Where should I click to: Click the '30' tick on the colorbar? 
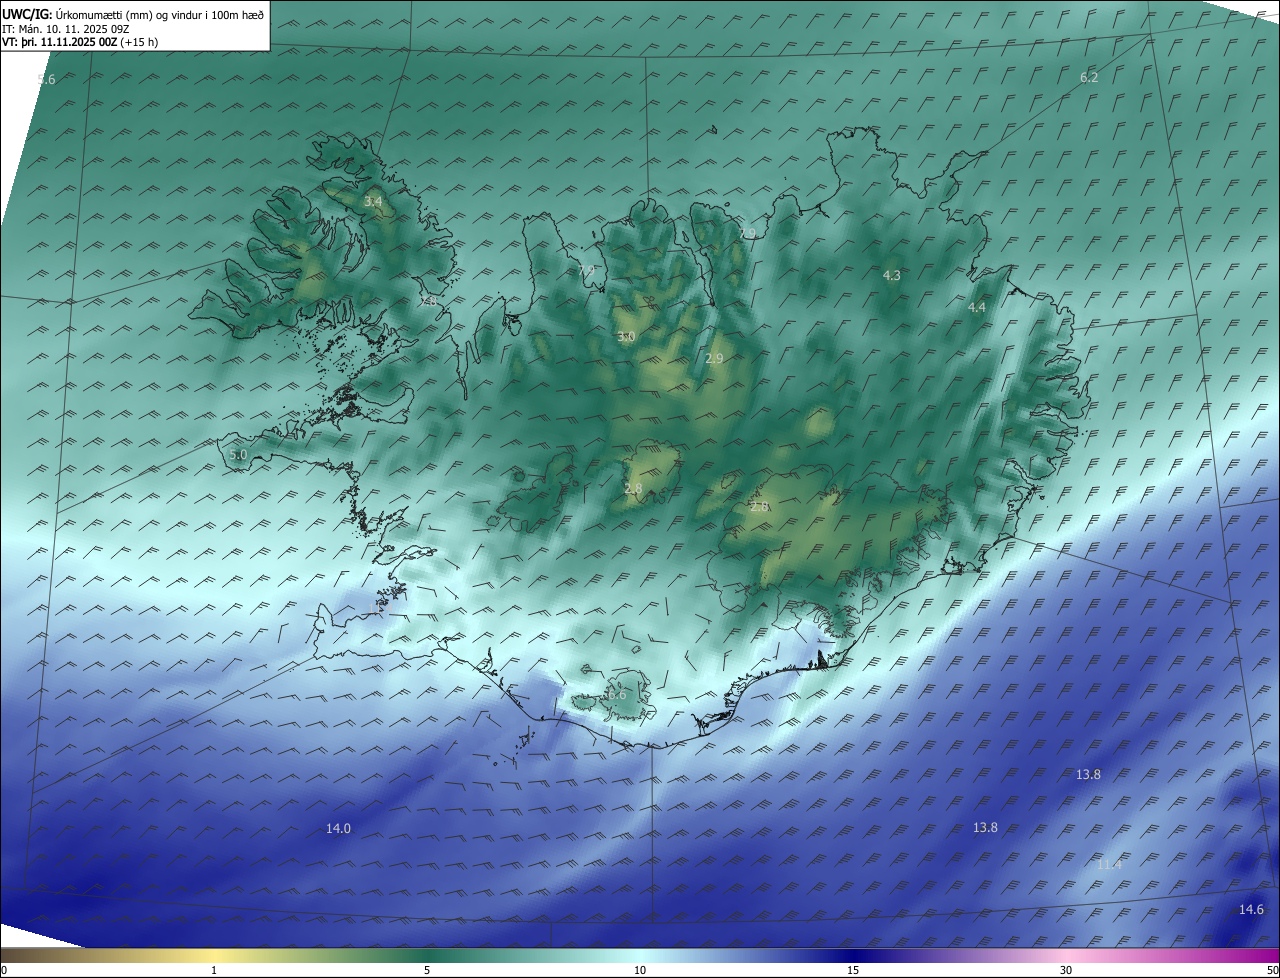pyautogui.click(x=1066, y=971)
